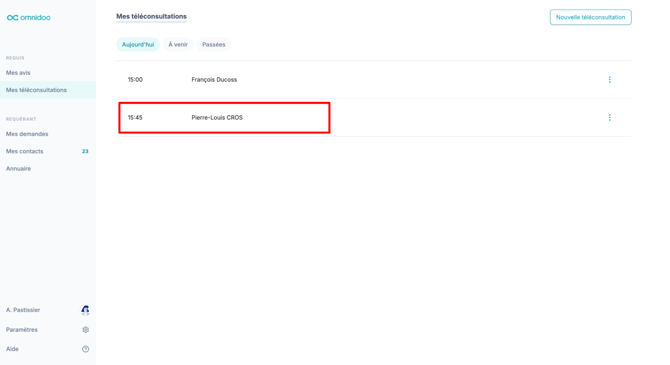Switch to the Passées tab
This screenshot has width=670, height=365.
[214, 44]
